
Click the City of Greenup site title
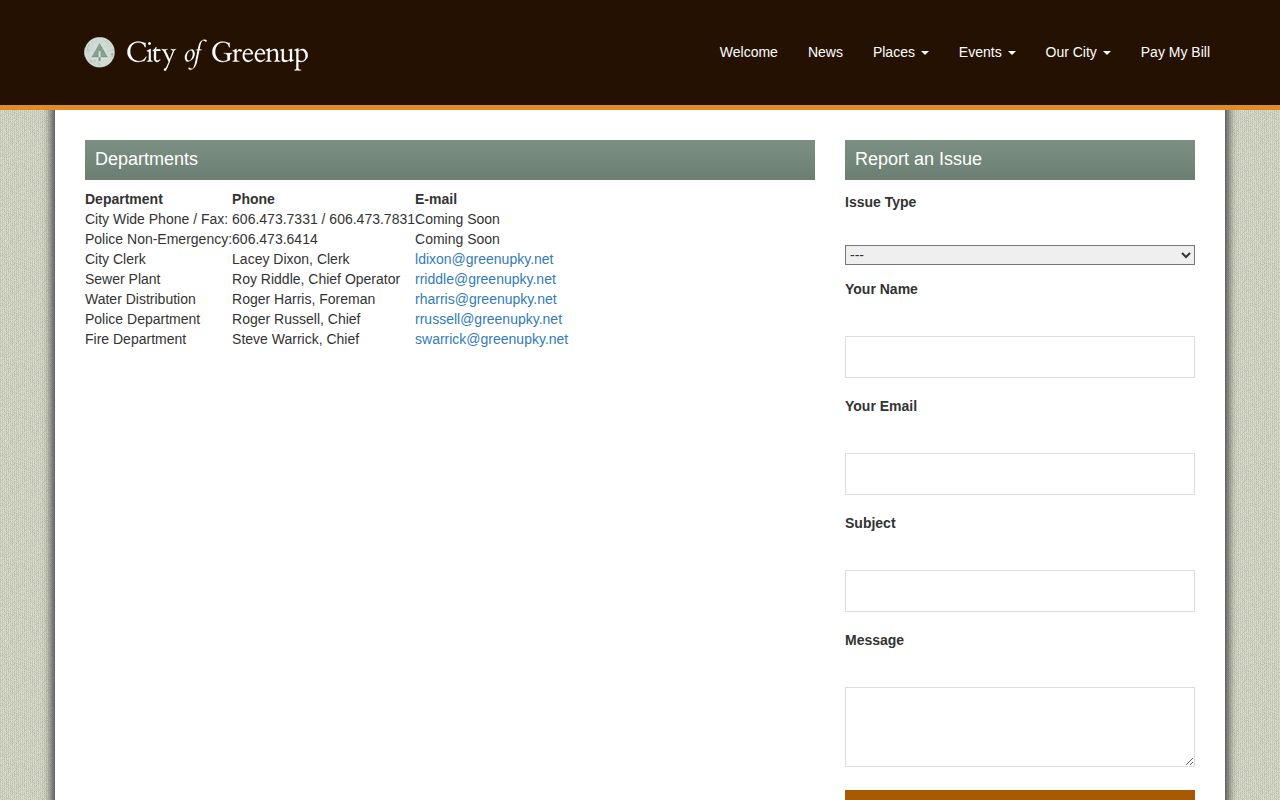(217, 53)
